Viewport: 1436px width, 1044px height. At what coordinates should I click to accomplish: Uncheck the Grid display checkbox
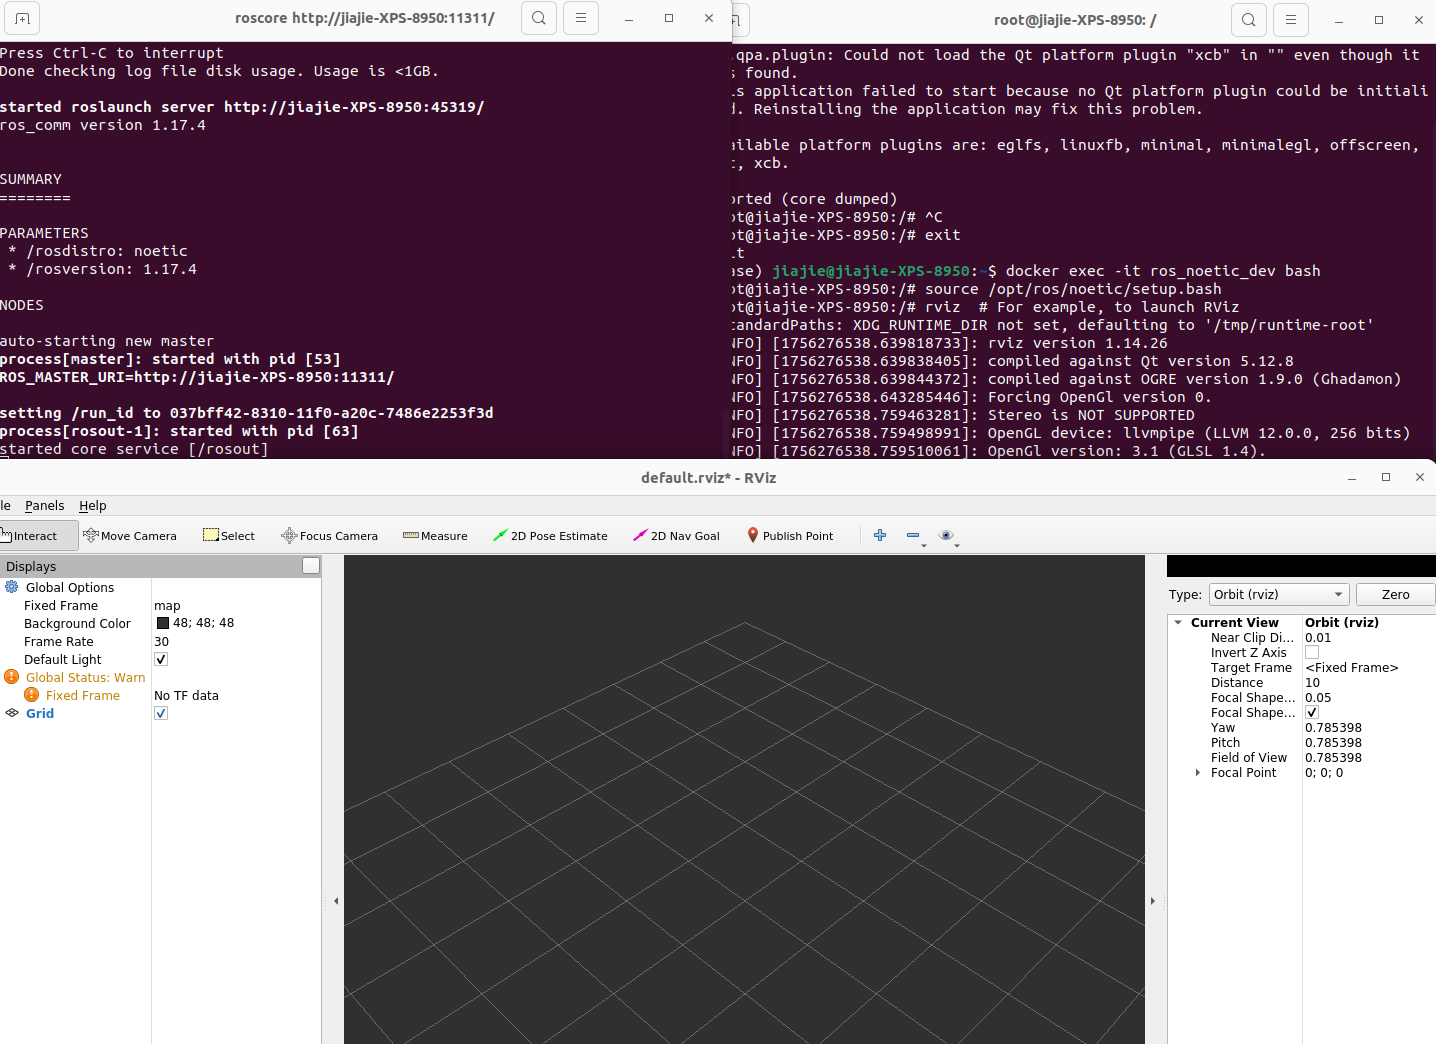[x=161, y=713]
